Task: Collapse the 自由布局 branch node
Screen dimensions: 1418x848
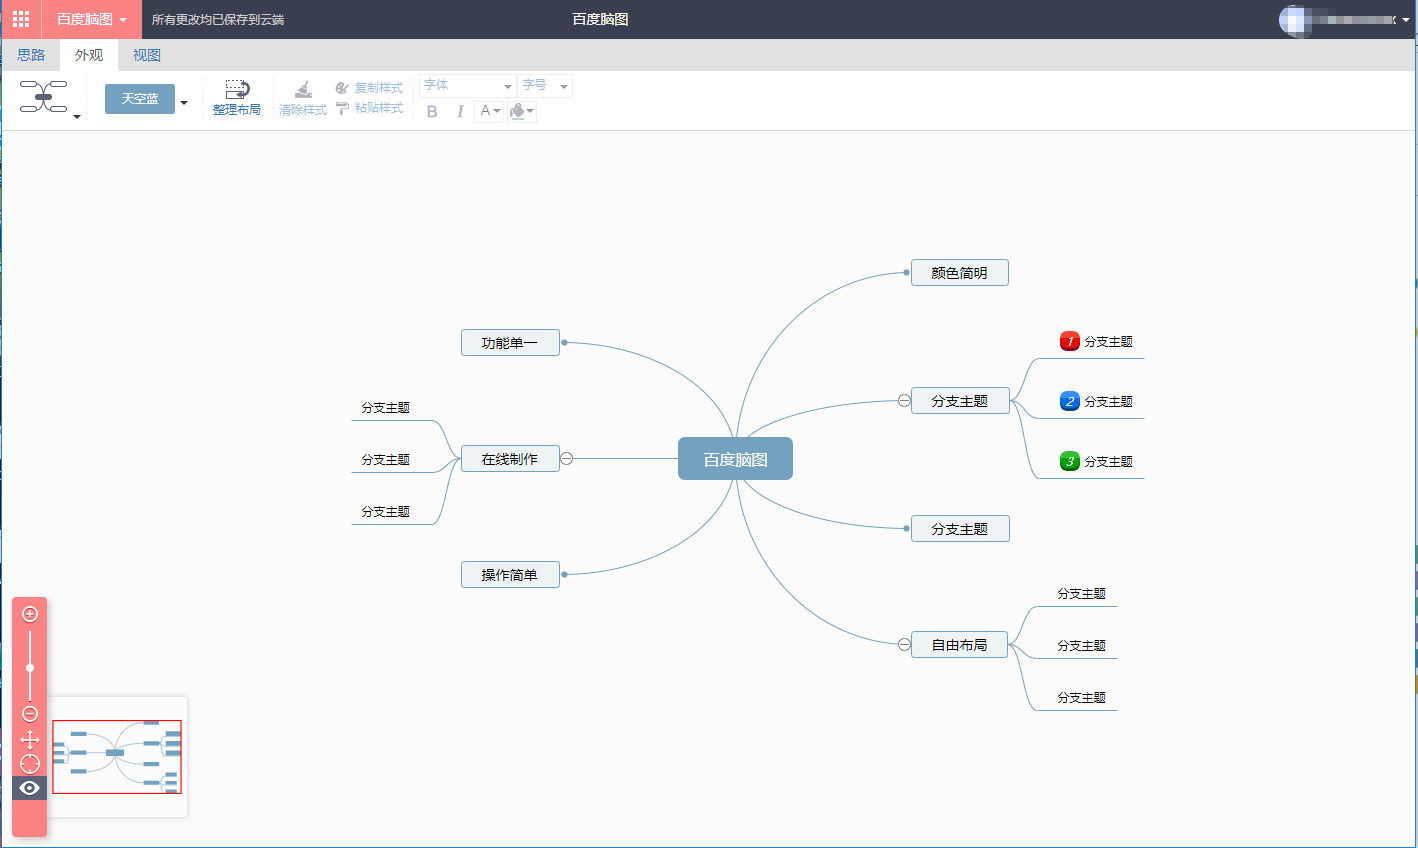Action: point(904,645)
